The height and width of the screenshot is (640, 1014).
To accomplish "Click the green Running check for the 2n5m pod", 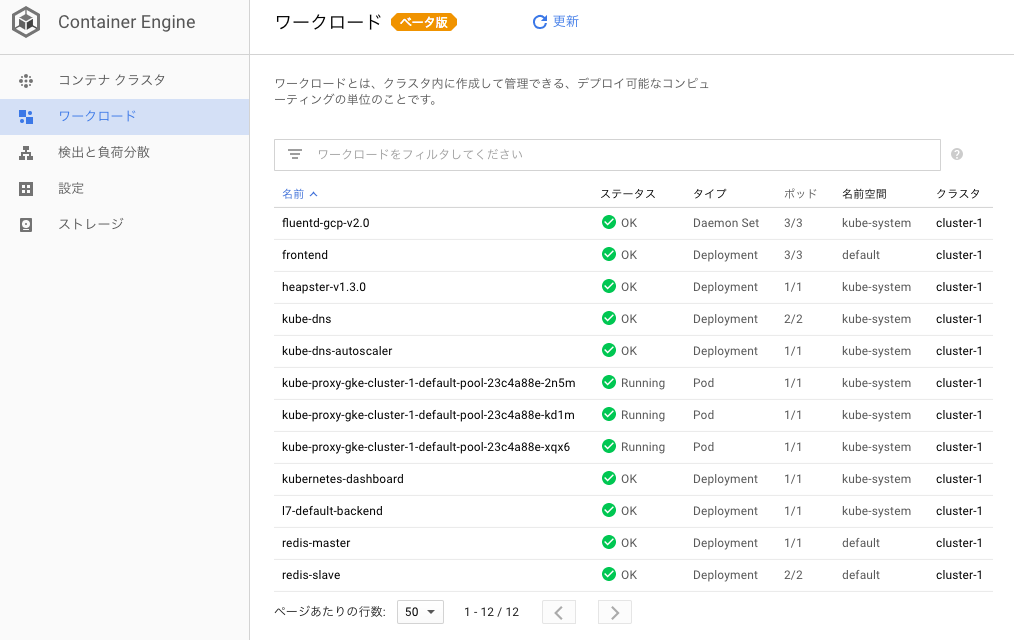I will point(609,382).
